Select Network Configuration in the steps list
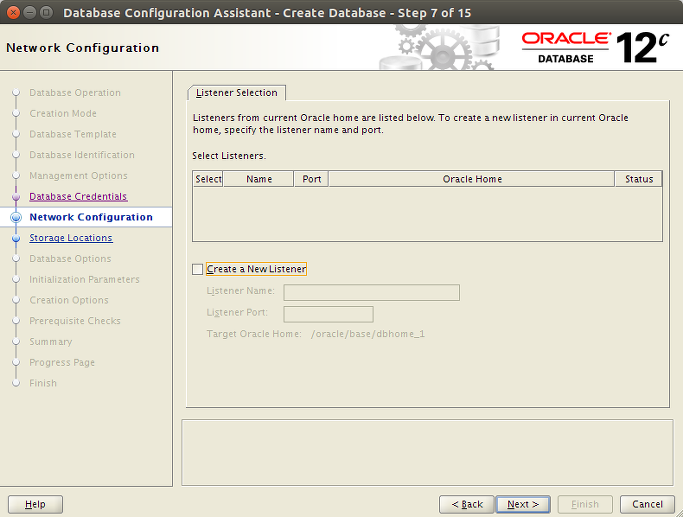This screenshot has height=517, width=683. click(91, 217)
